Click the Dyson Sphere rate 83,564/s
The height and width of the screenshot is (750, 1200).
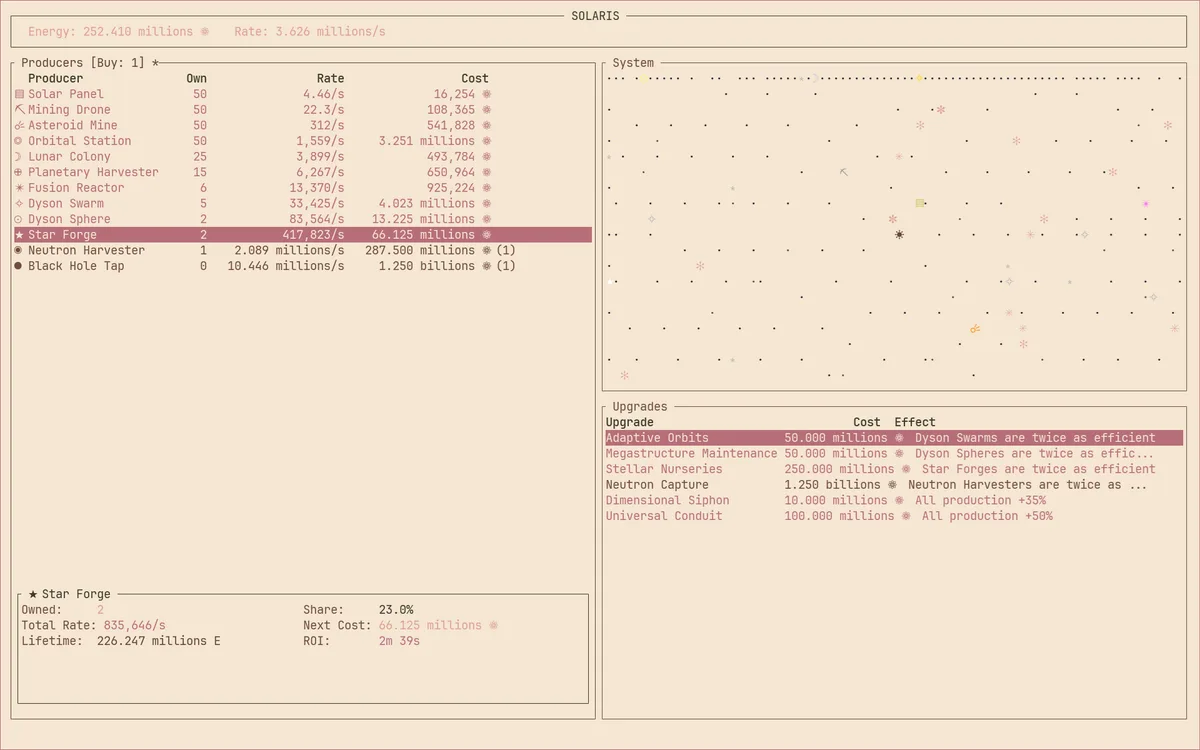[317, 219]
